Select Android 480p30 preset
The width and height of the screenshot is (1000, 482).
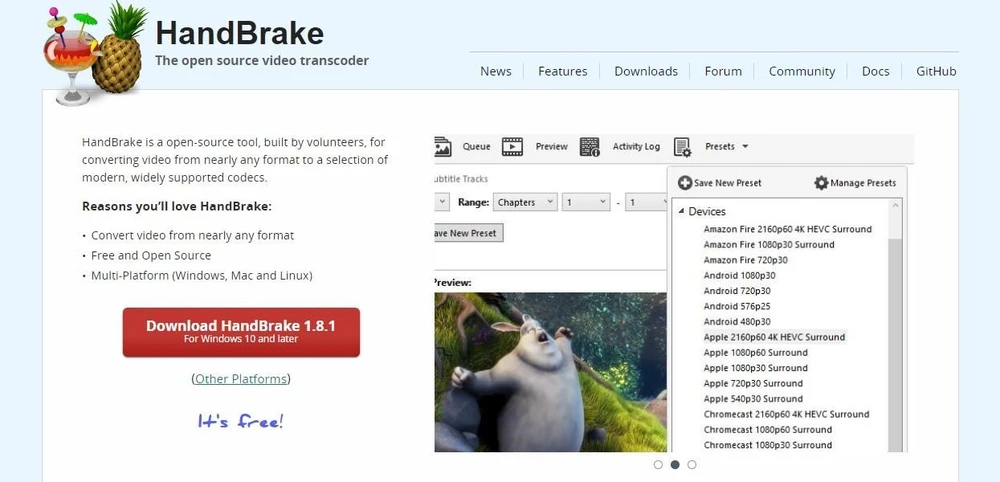coord(737,322)
